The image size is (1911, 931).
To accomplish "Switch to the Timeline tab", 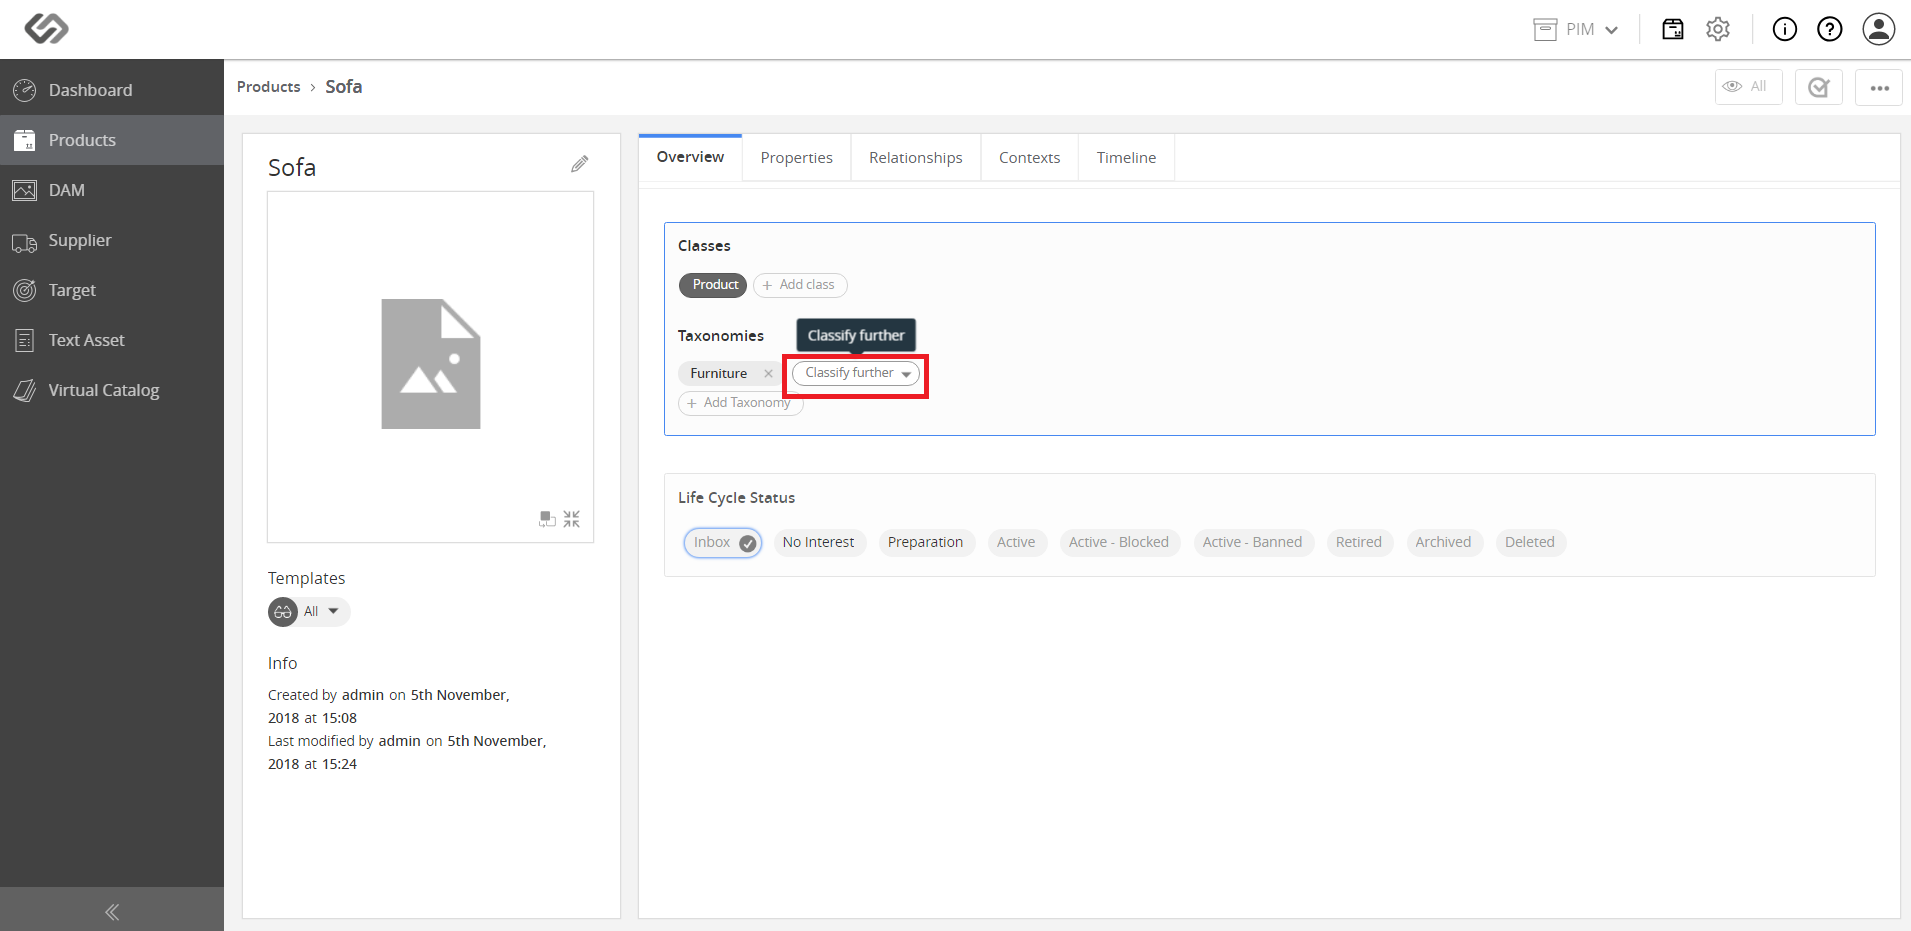I will [x=1126, y=158].
